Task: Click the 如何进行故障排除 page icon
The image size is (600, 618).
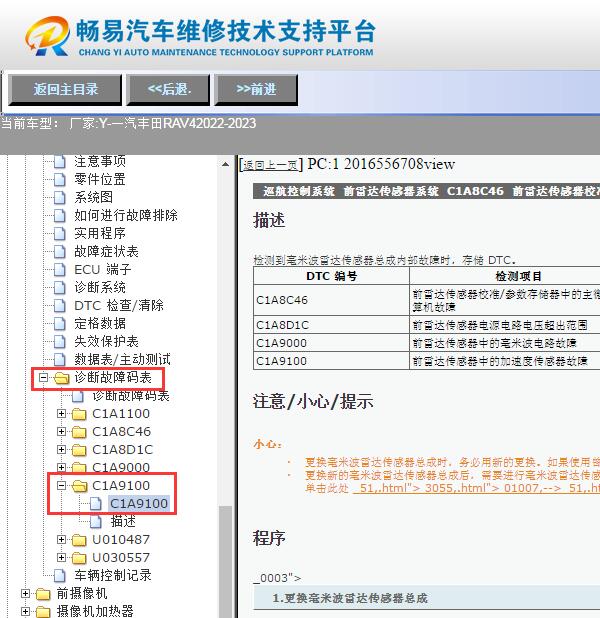Action: 60,215
